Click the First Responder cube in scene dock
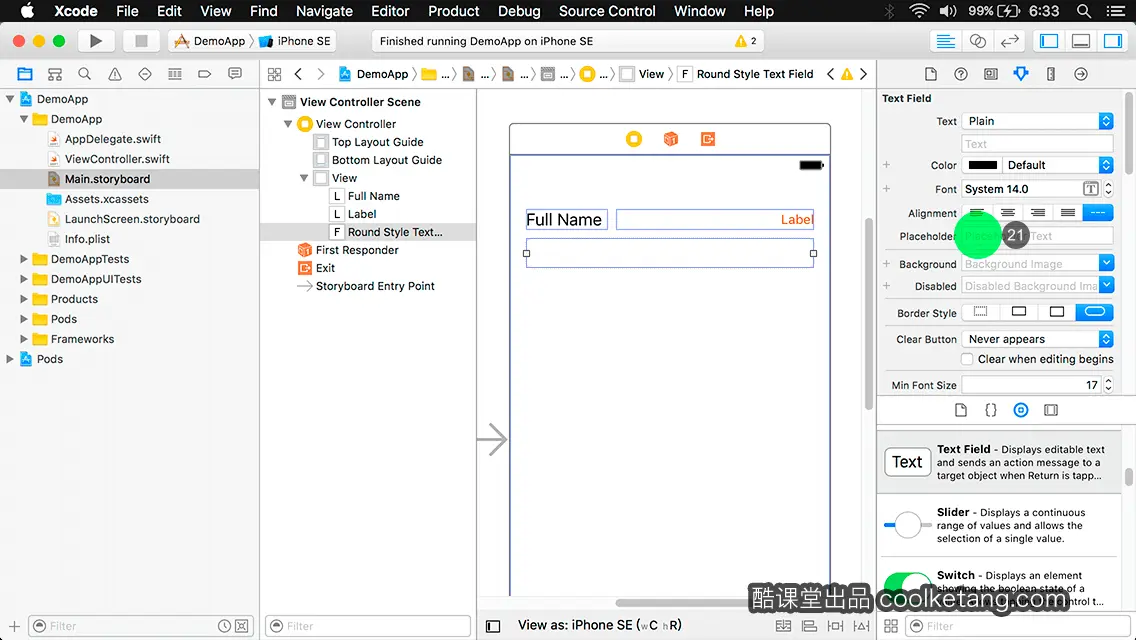The image size is (1136, 640). [671, 138]
